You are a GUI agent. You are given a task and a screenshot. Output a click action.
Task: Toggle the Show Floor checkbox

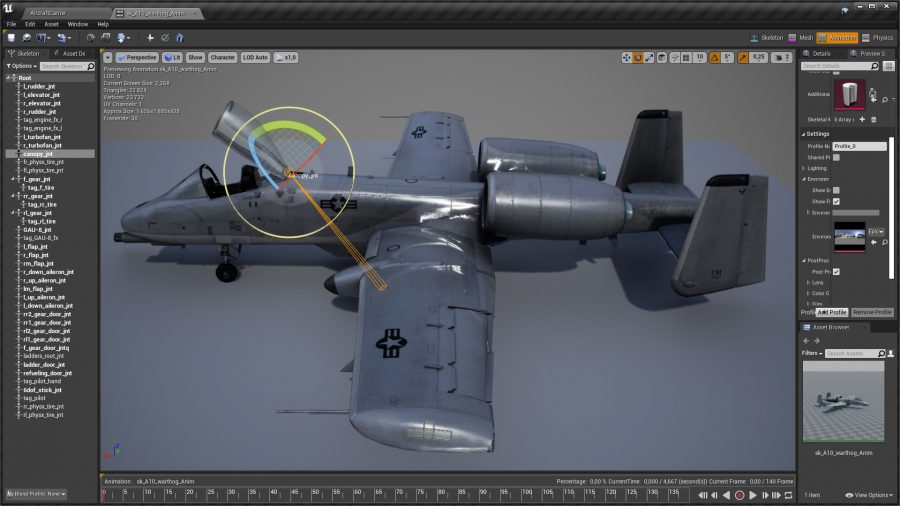coord(836,201)
